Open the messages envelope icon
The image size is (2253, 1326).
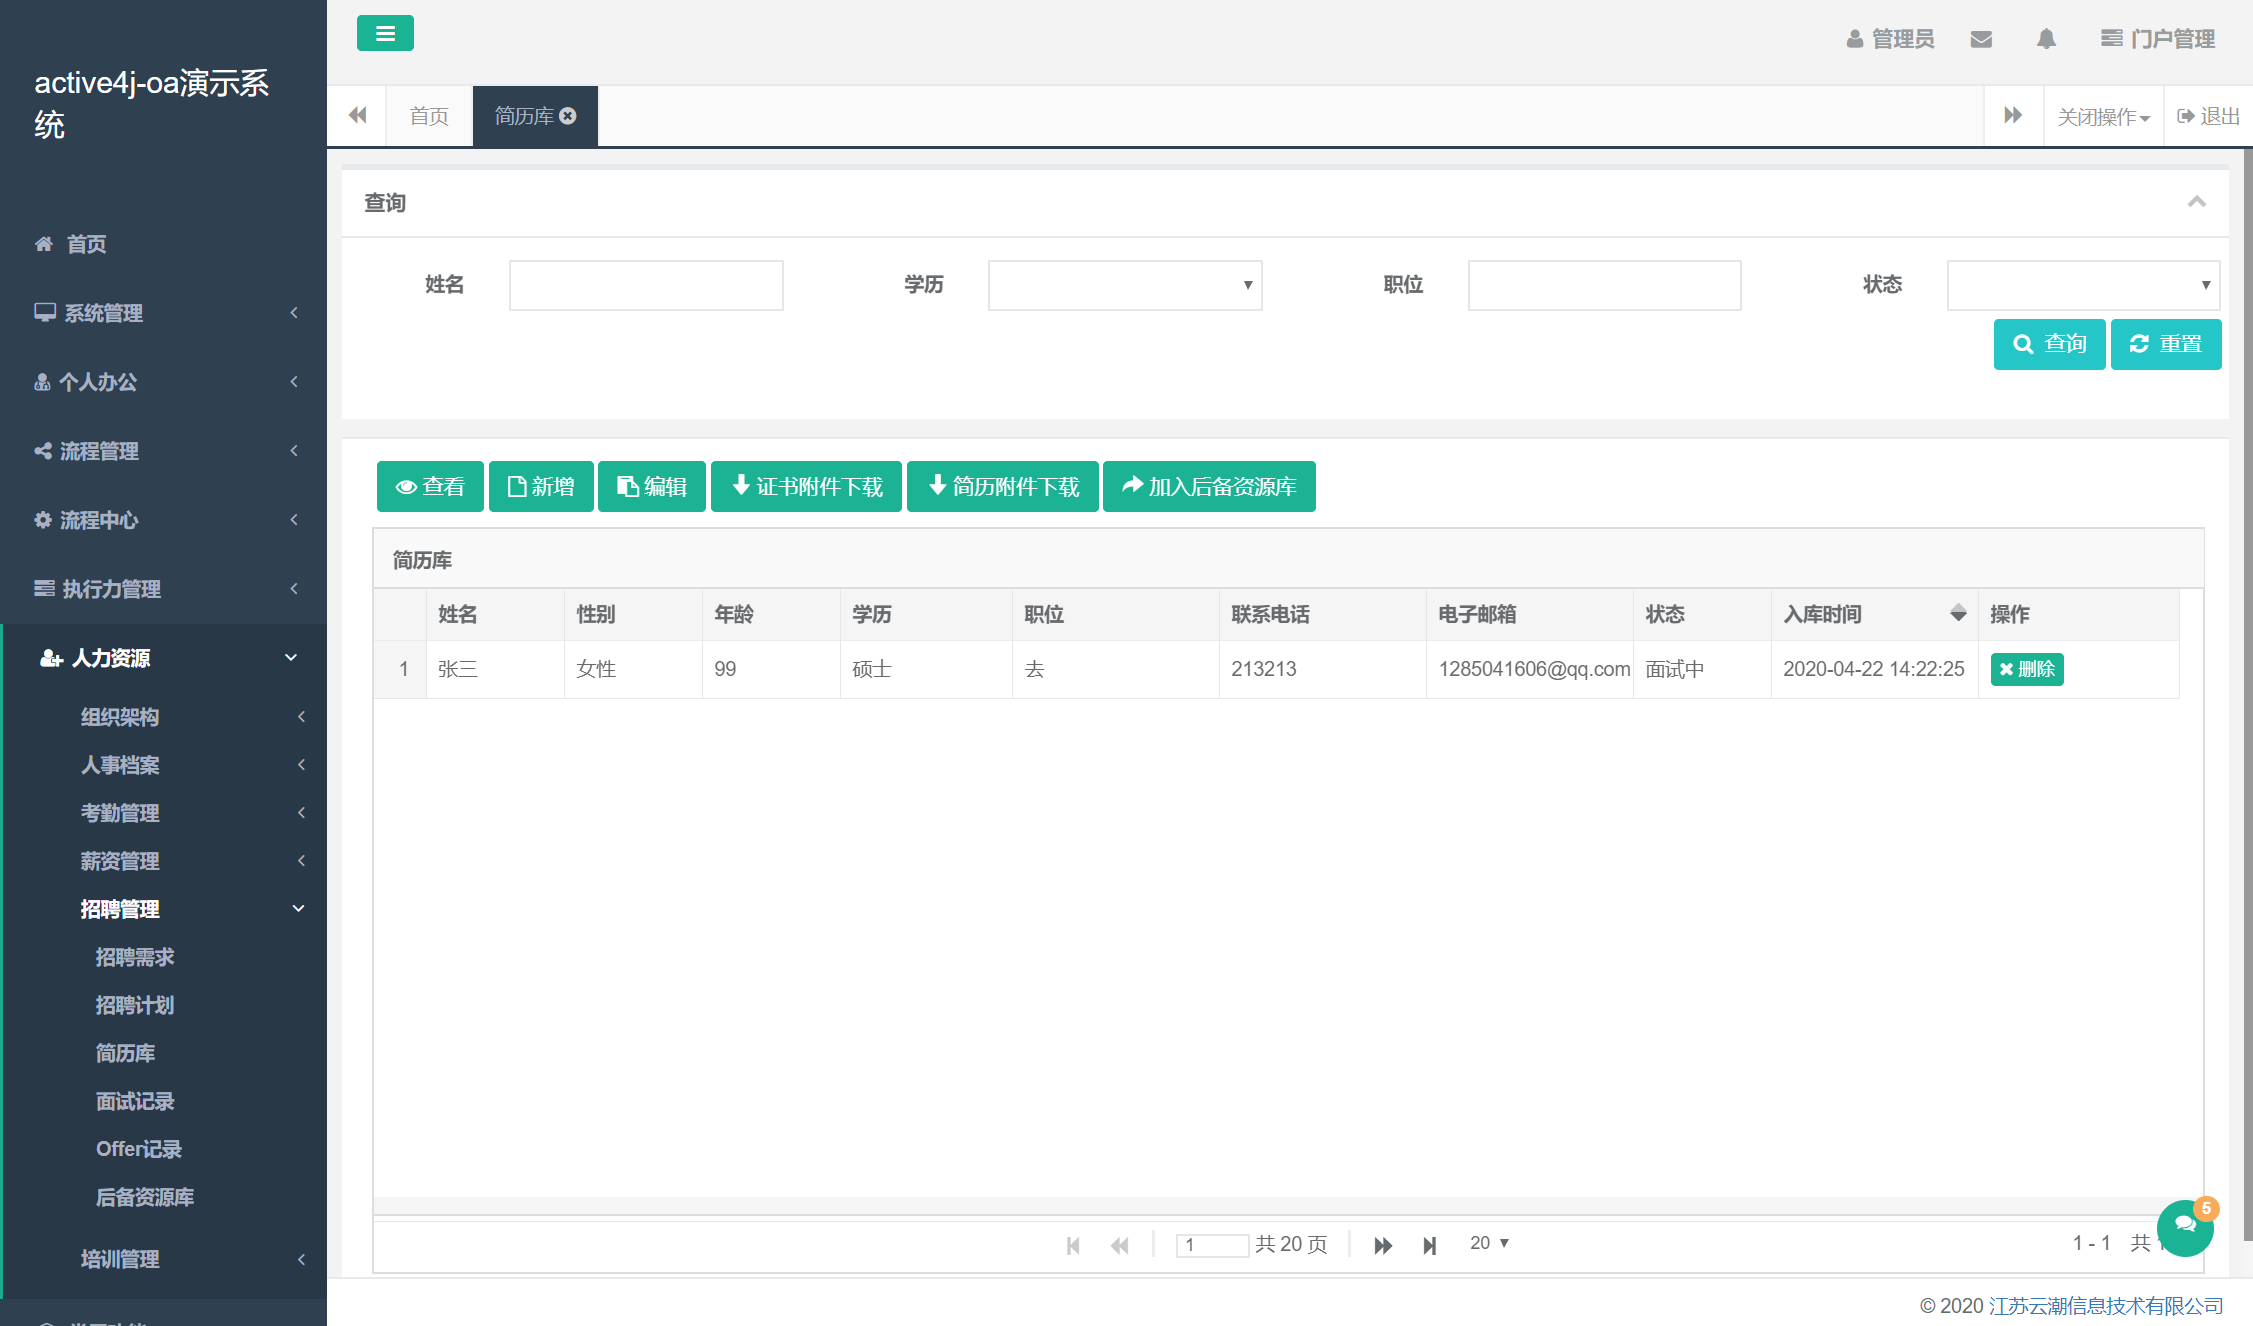click(x=1981, y=38)
